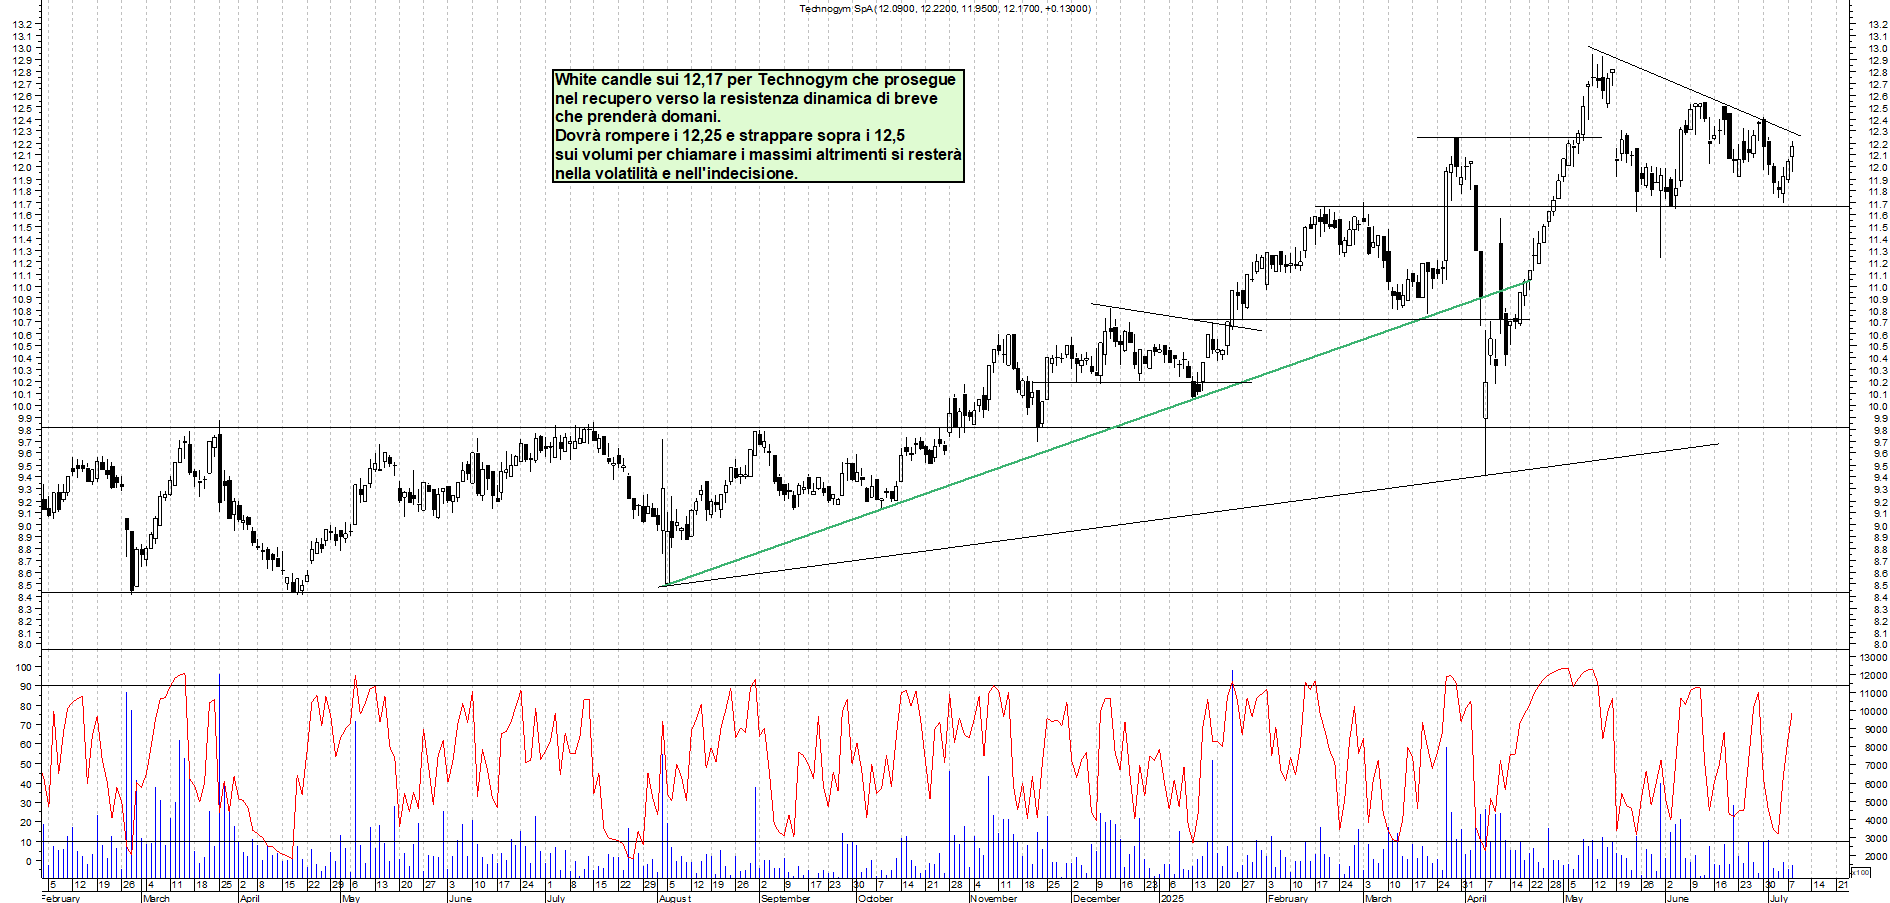Click the Technogym SpA chart title
Image resolution: width=1890 pixels, height=903 pixels.
coord(945,9)
